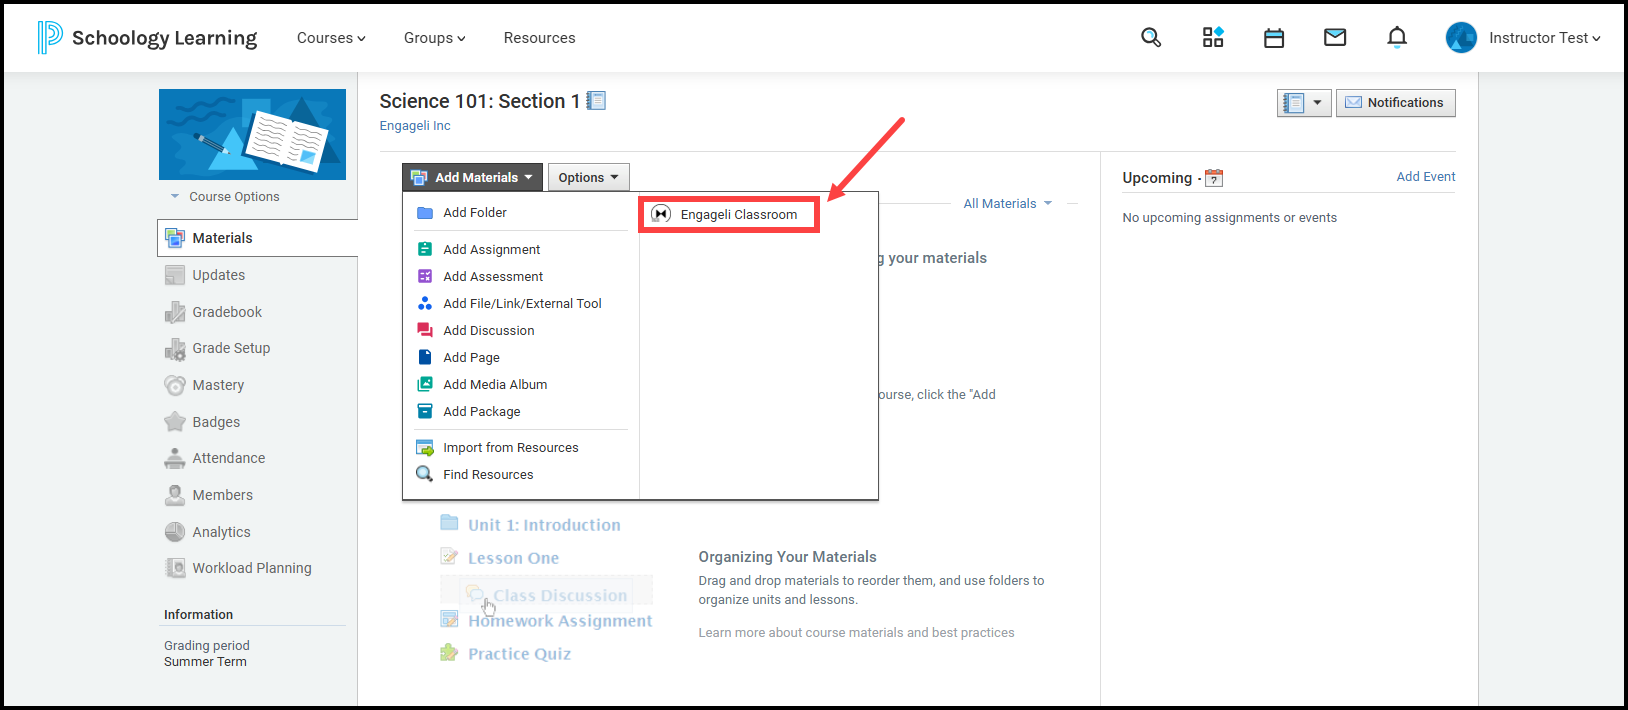Select Add File/Link/External Tool
This screenshot has width=1628, height=710.
click(522, 304)
